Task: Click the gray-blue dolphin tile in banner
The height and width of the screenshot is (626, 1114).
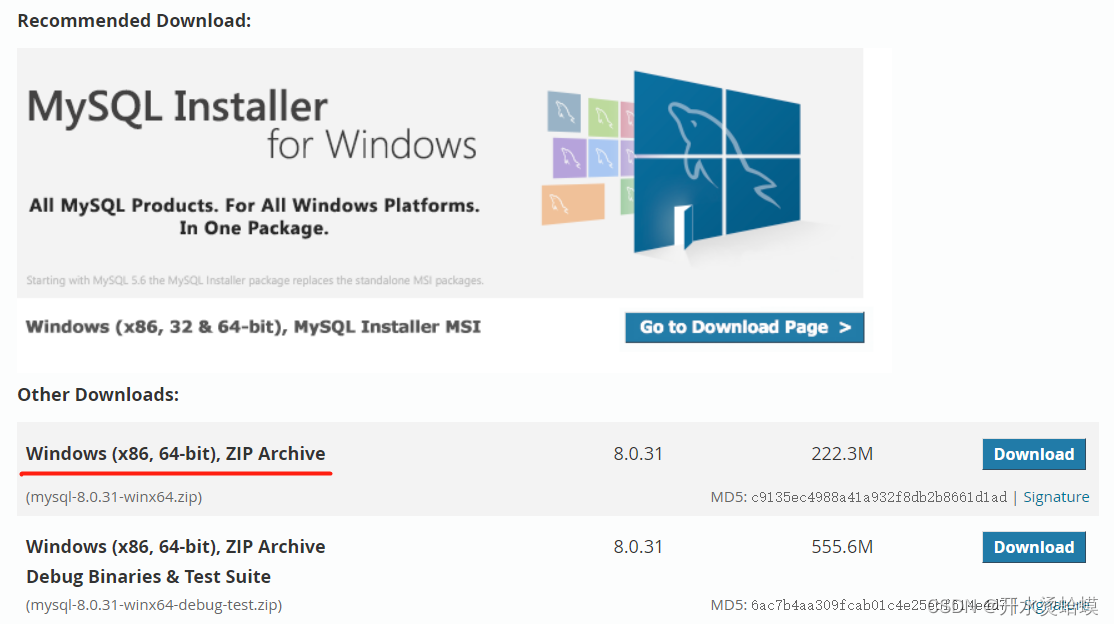Action: pyautogui.click(x=563, y=110)
